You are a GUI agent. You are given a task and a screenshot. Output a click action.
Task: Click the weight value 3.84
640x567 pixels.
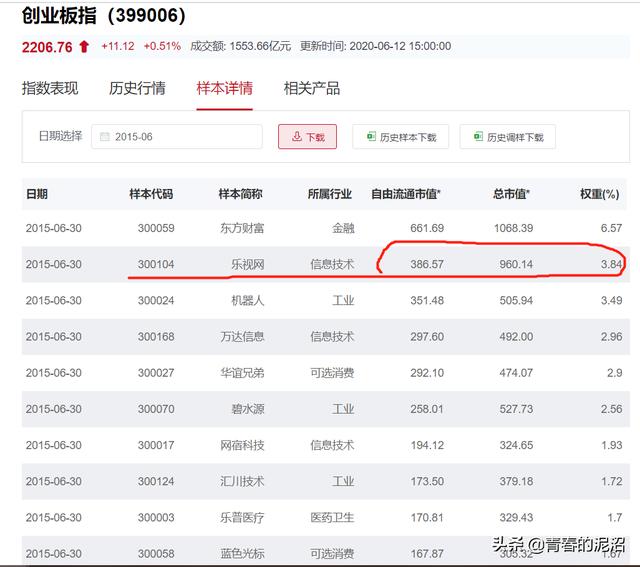[611, 265]
